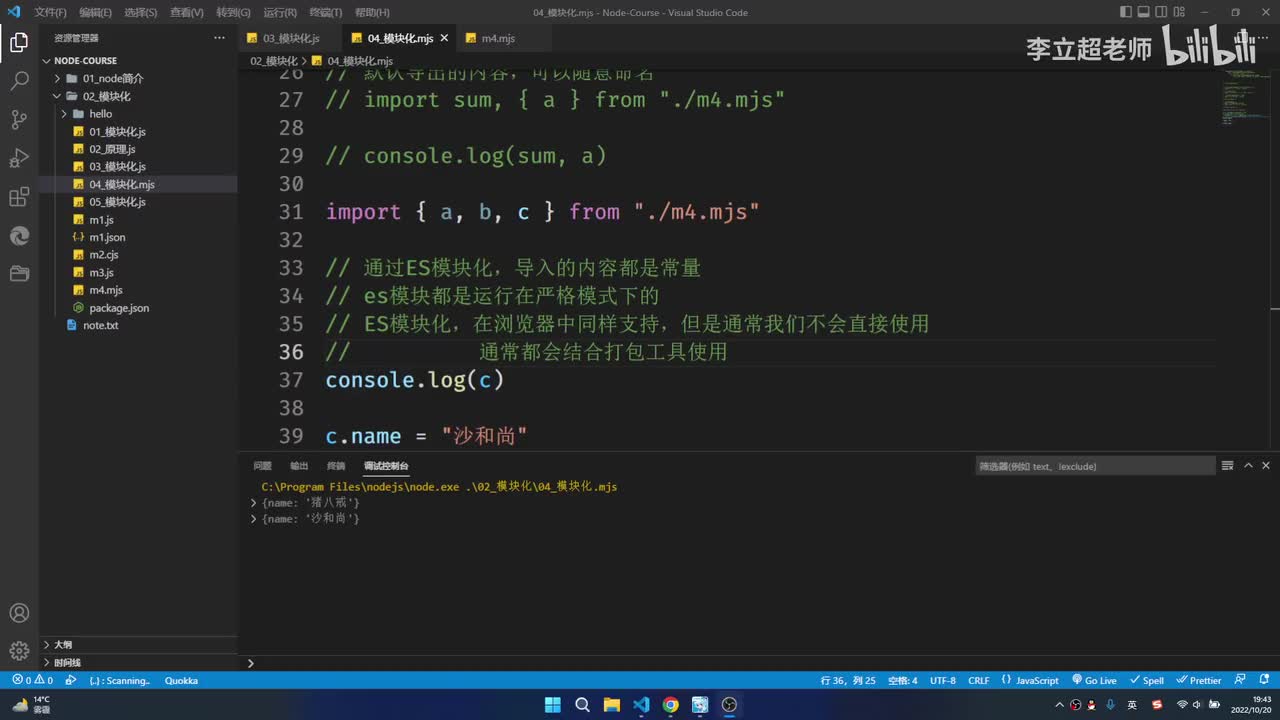Select the UTF-8 encoding status item
1280x720 pixels.
click(943, 680)
